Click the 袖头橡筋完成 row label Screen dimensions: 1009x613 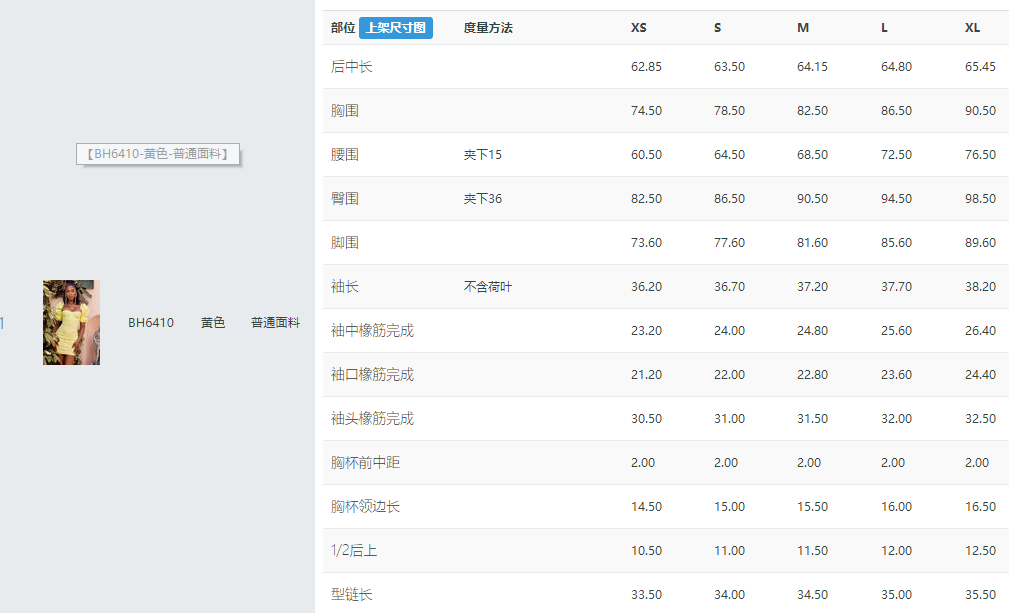pyautogui.click(x=372, y=419)
